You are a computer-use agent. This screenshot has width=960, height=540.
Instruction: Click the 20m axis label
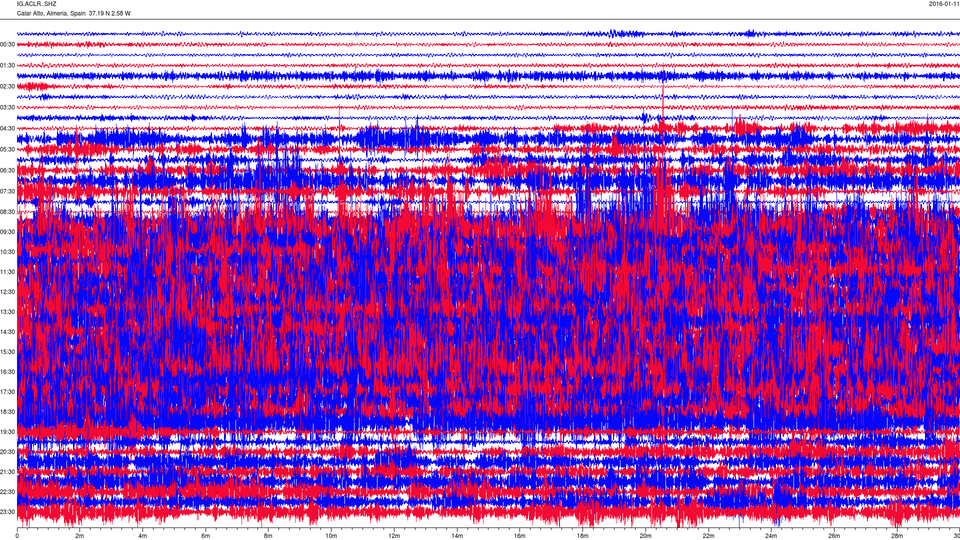[x=645, y=536]
